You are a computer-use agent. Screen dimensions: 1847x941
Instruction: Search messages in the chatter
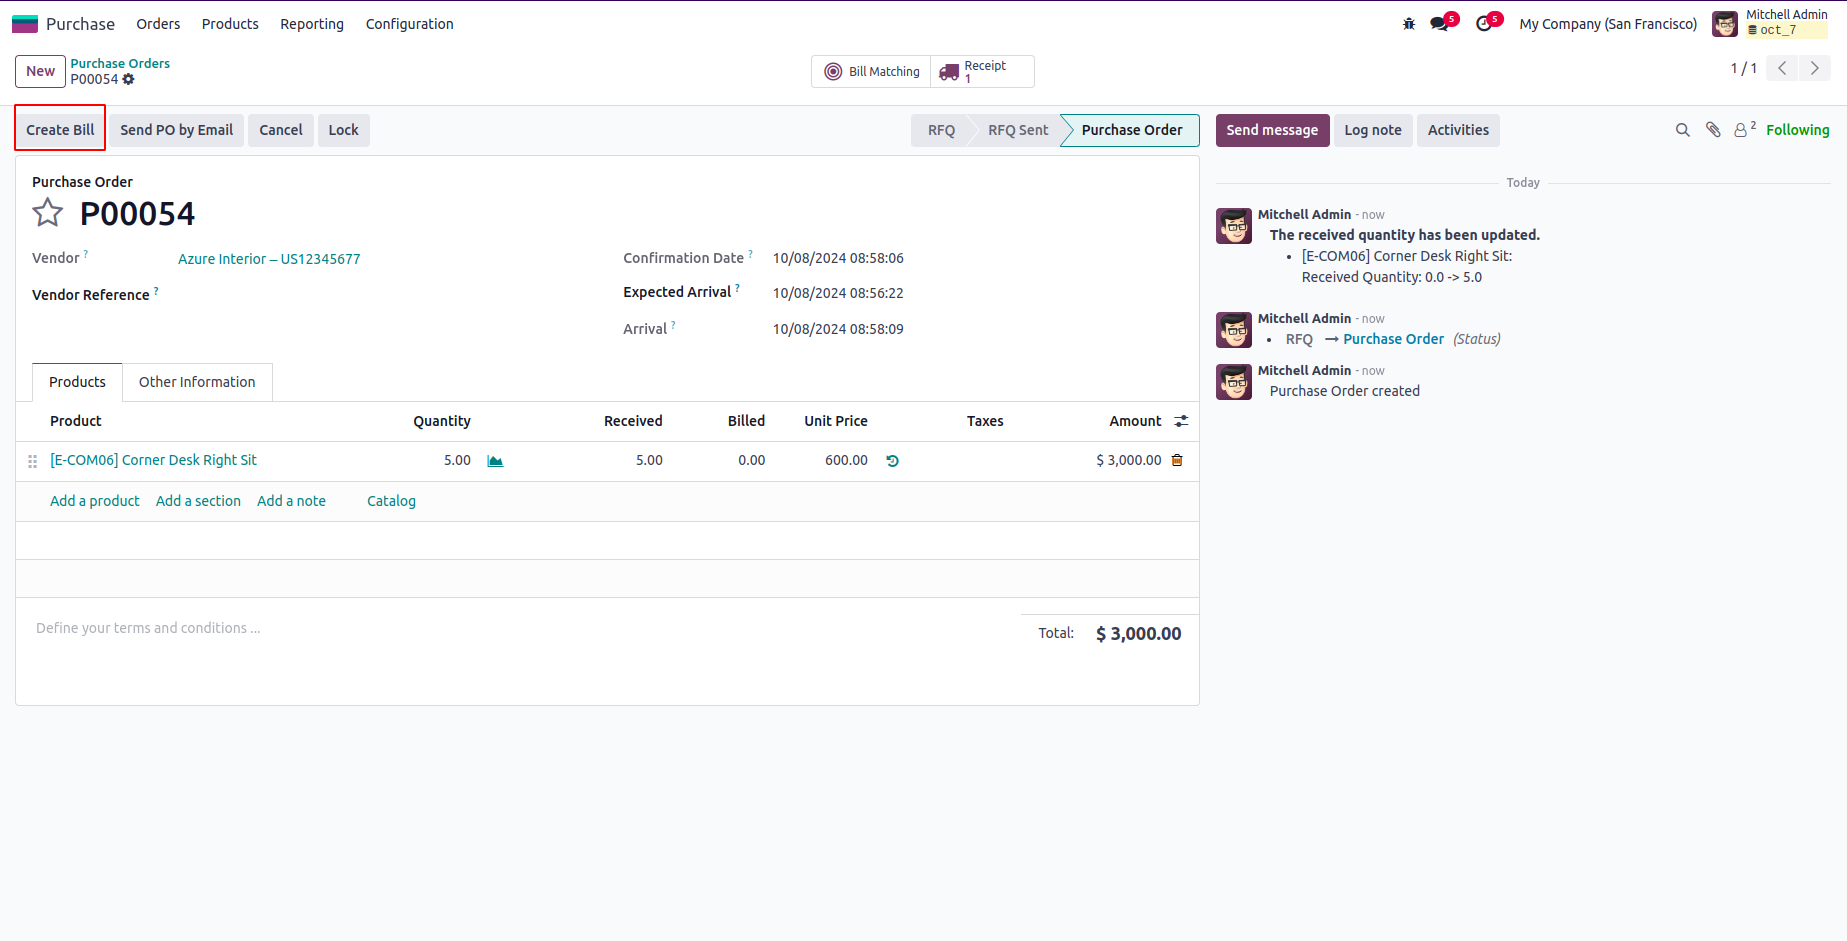click(x=1683, y=130)
